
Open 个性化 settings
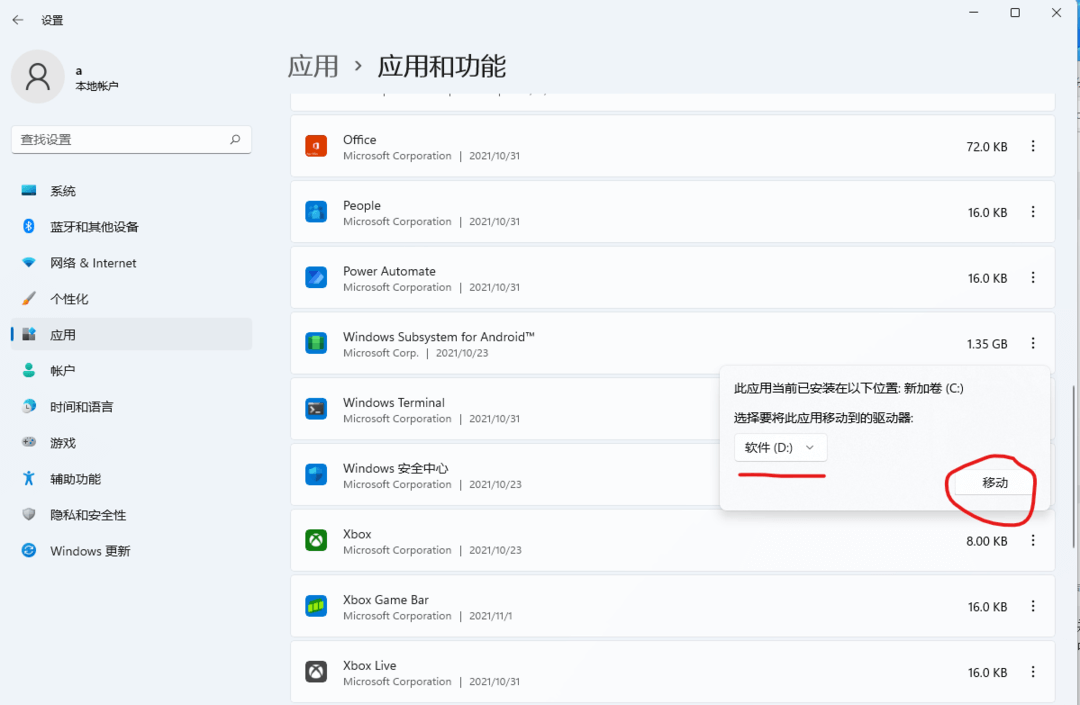132,299
